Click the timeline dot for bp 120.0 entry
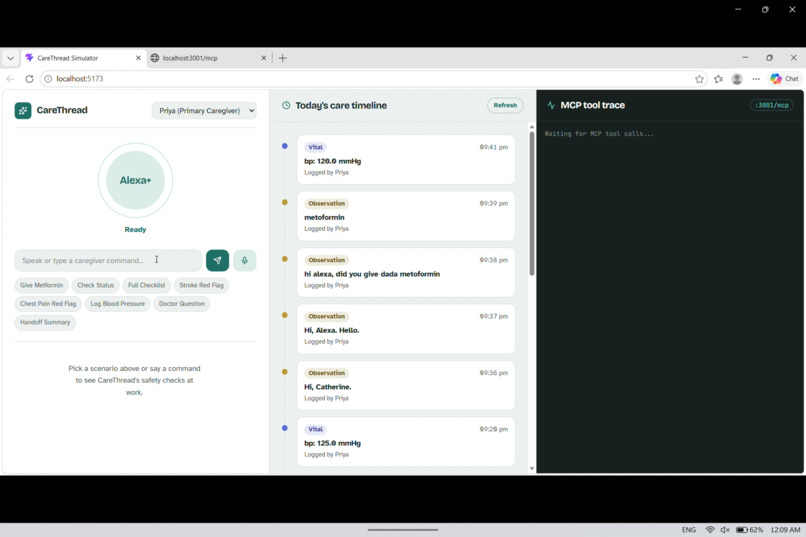806x537 pixels. (285, 146)
